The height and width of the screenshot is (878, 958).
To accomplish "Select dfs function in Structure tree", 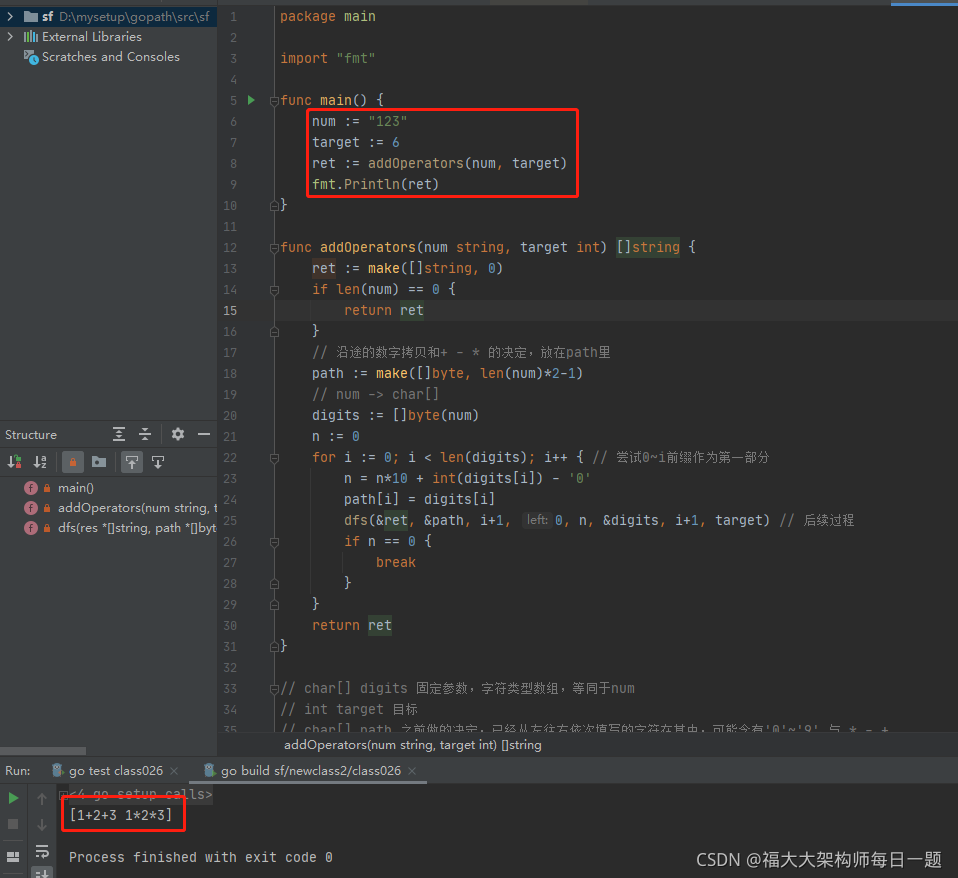I will click(137, 528).
